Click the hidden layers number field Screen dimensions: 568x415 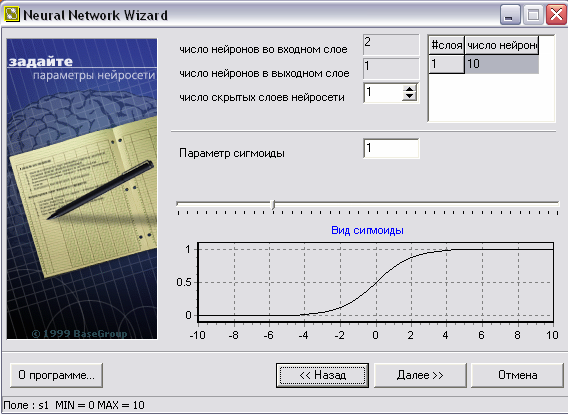[383, 93]
